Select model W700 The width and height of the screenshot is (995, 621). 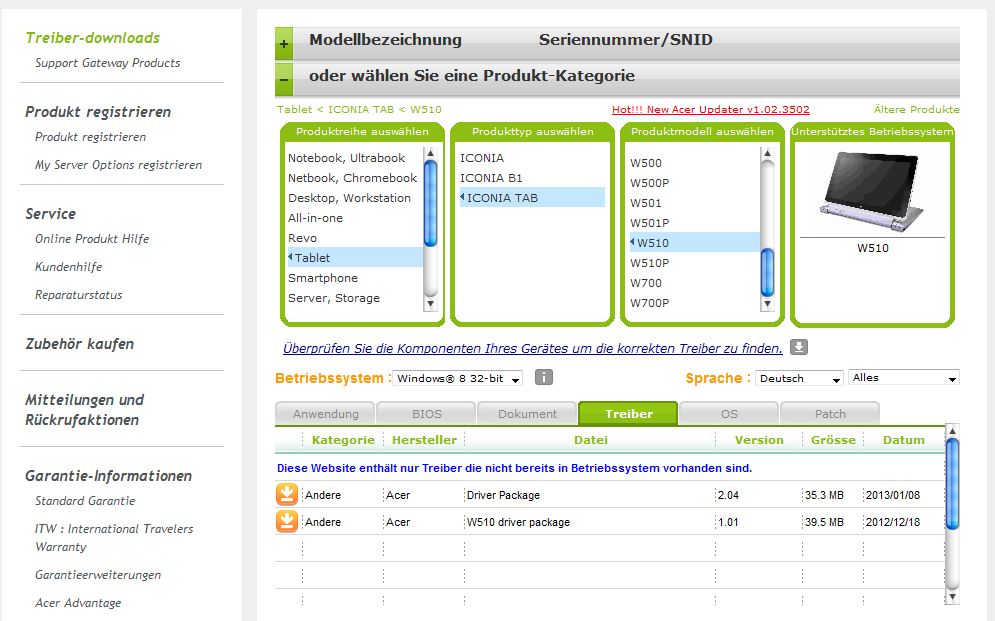click(646, 283)
